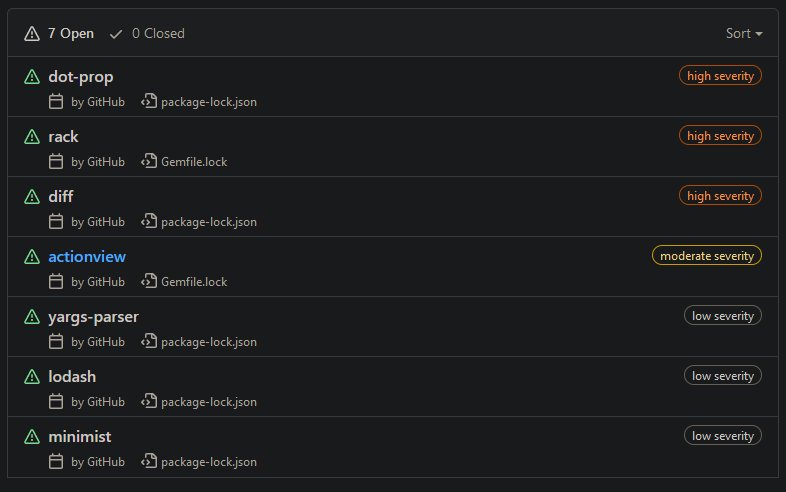Click the alert icon beside actionview

click(x=32, y=257)
